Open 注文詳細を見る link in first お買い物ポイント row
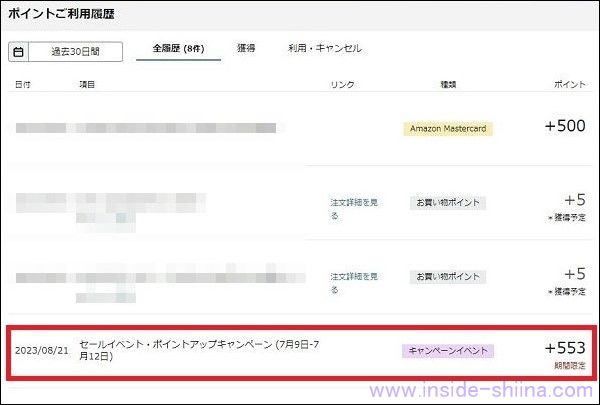This screenshot has height=405, width=600. (x=354, y=209)
